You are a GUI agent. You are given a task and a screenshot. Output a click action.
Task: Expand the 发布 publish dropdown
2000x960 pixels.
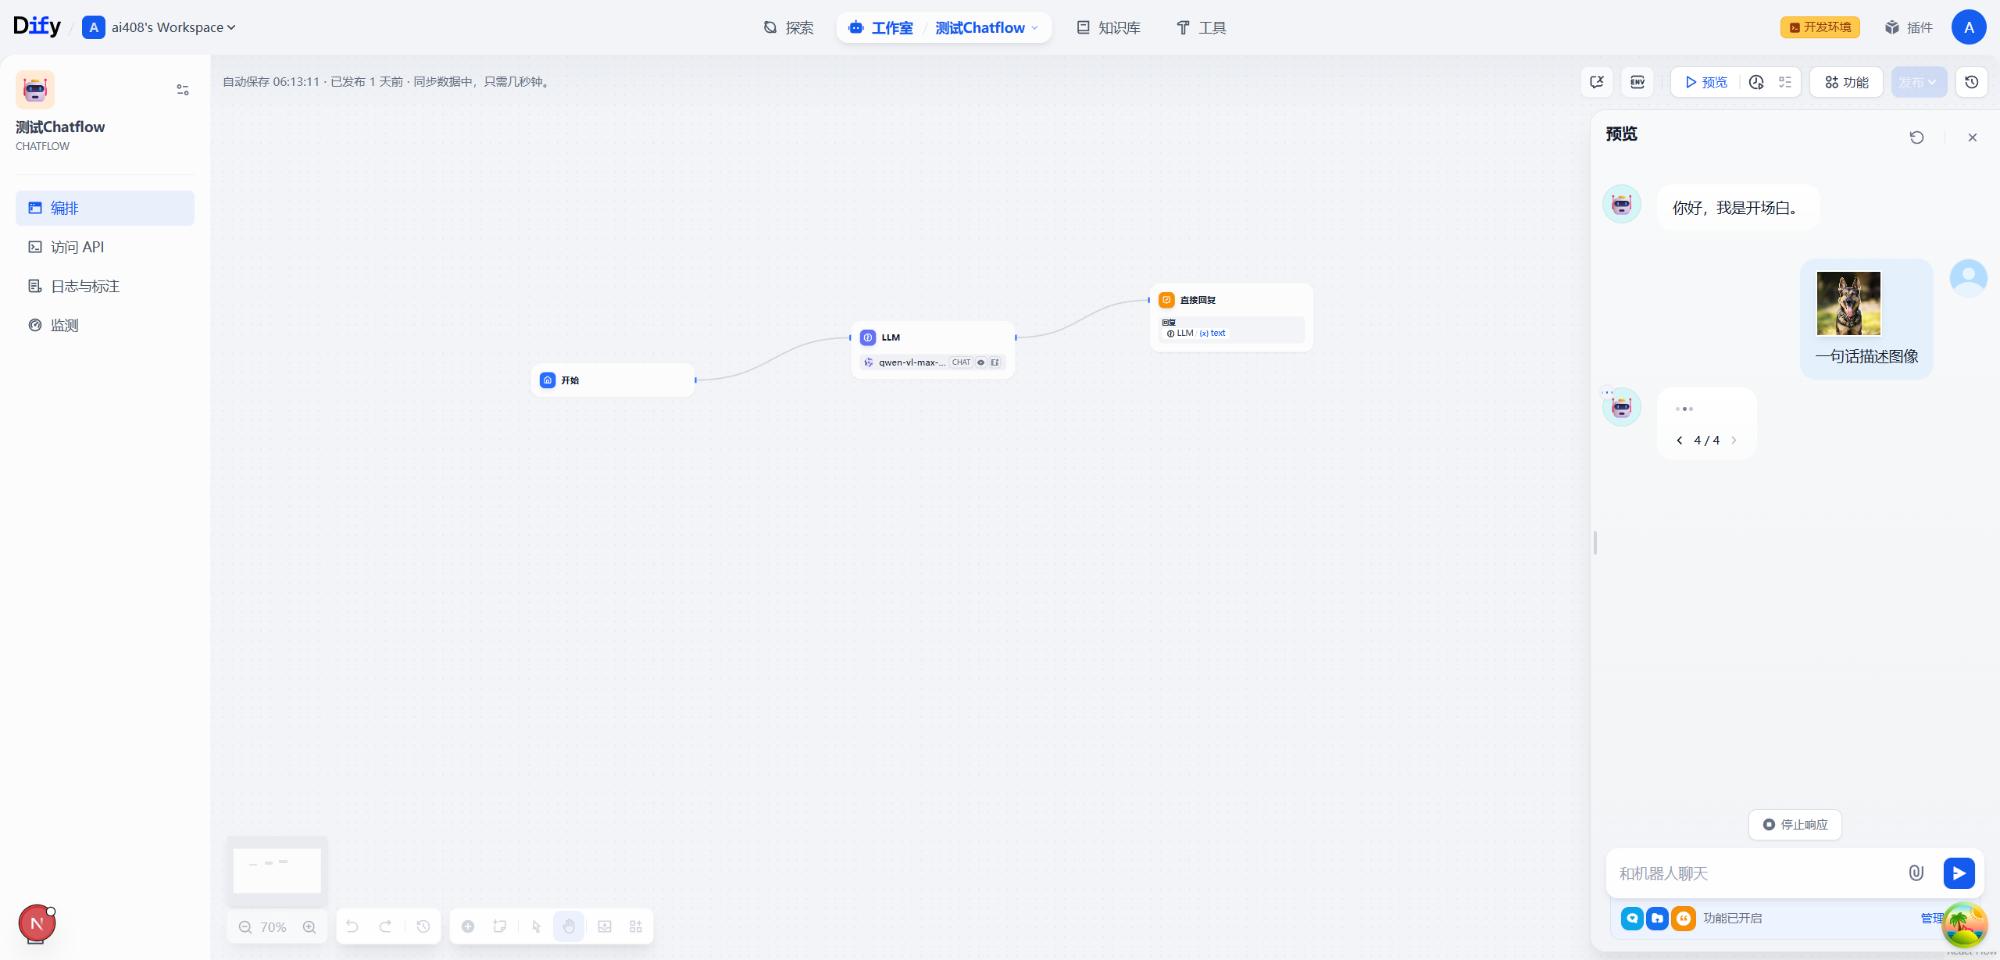coord(1917,82)
